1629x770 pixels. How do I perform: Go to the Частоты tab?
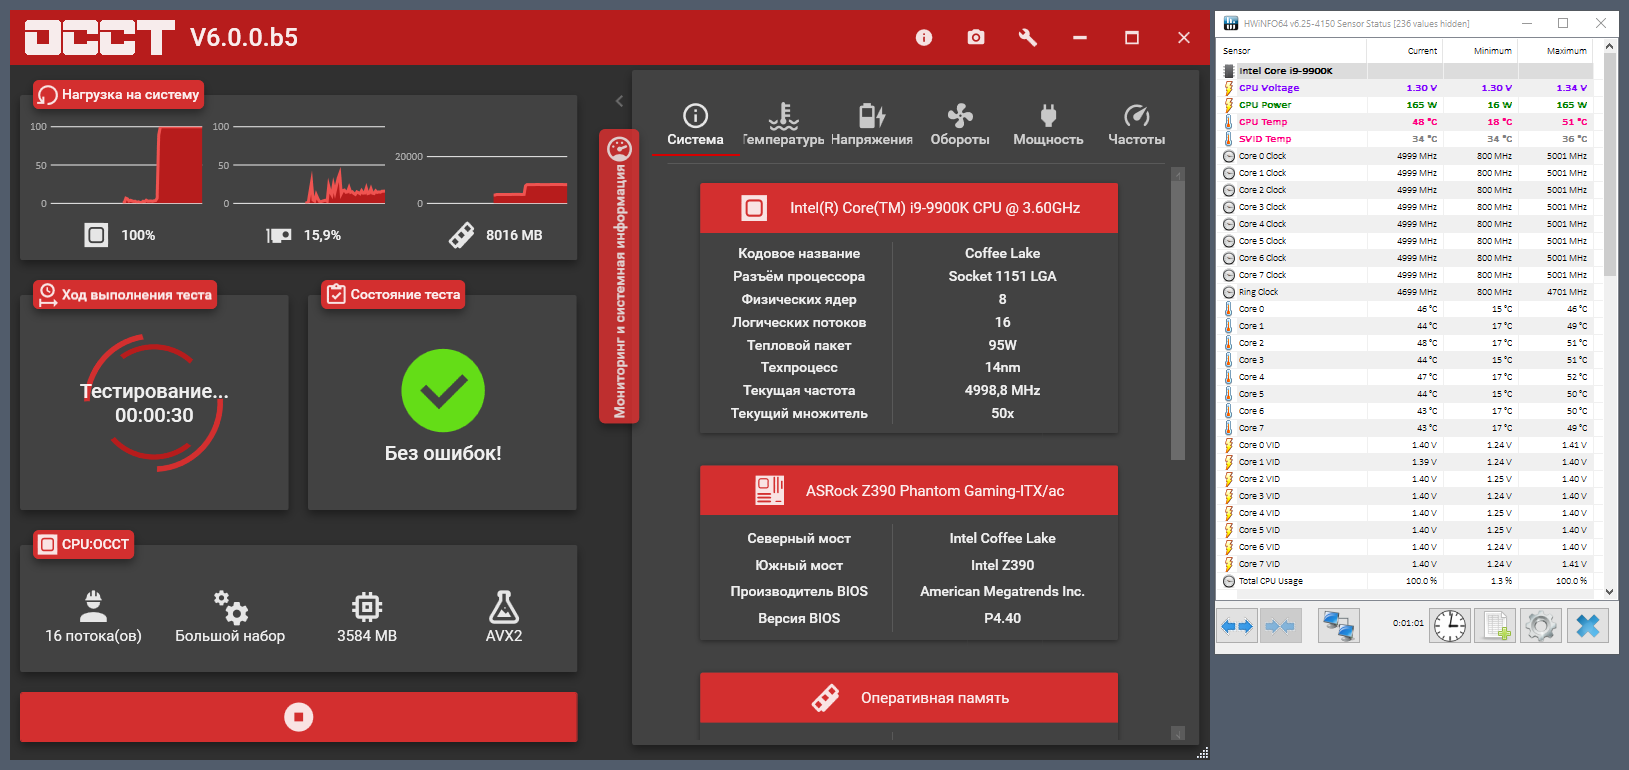point(1137,125)
